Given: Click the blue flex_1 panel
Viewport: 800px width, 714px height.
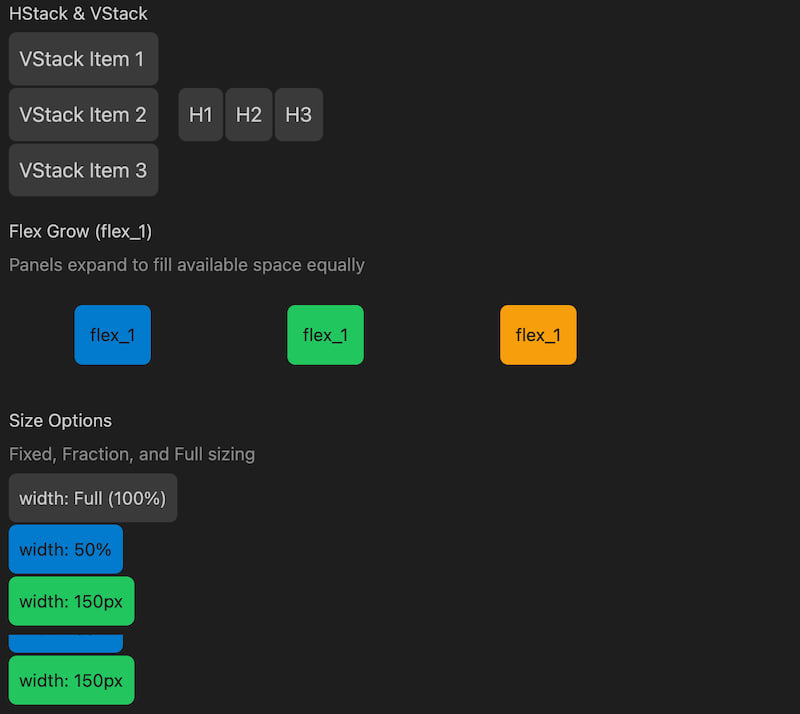Looking at the screenshot, I should [113, 335].
